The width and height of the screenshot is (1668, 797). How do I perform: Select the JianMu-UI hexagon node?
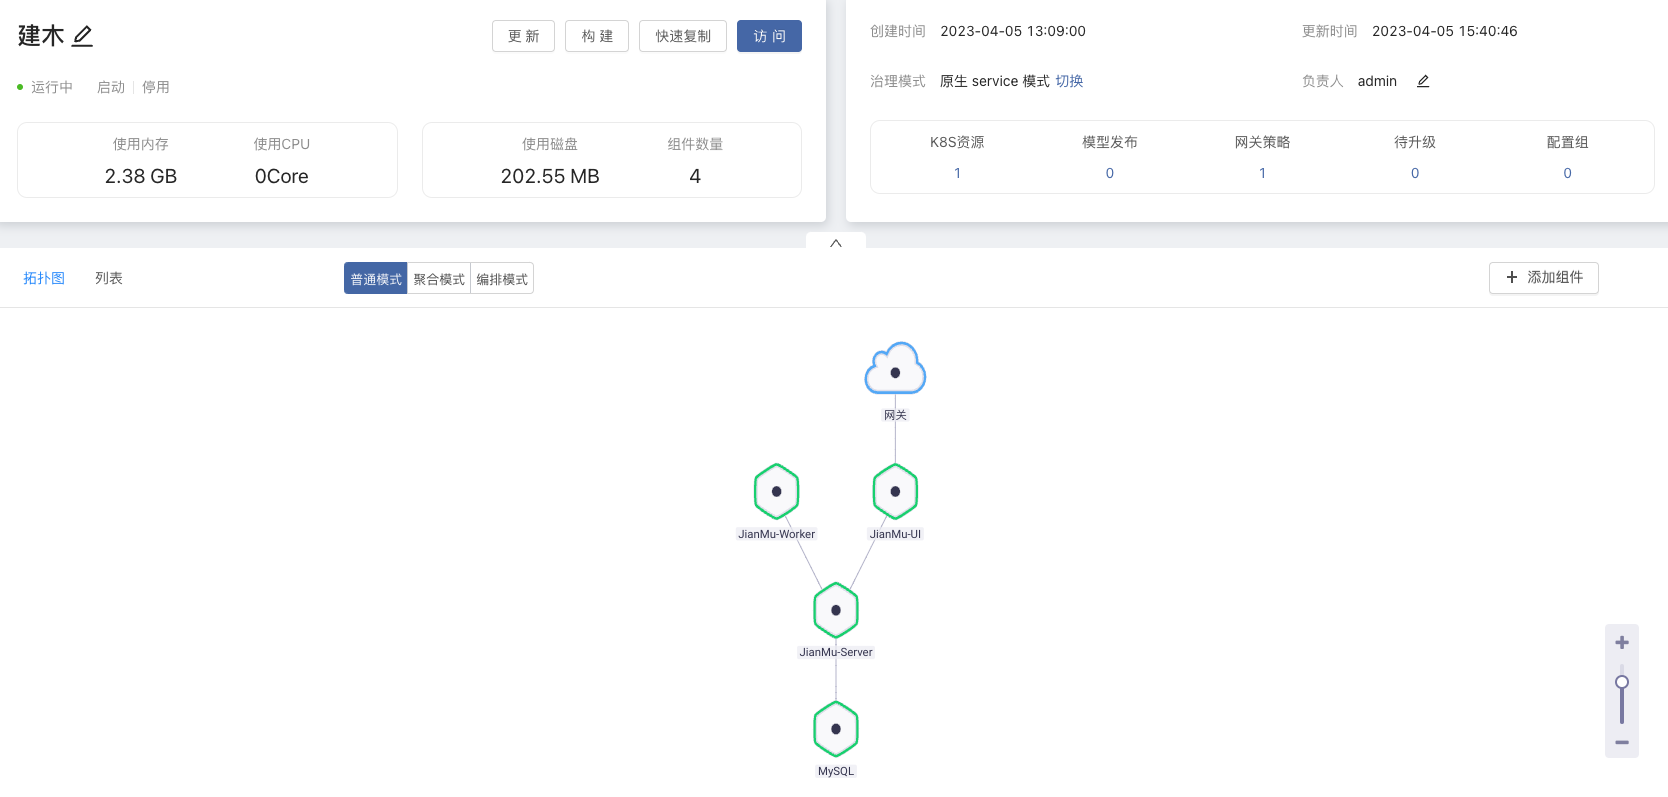895,491
